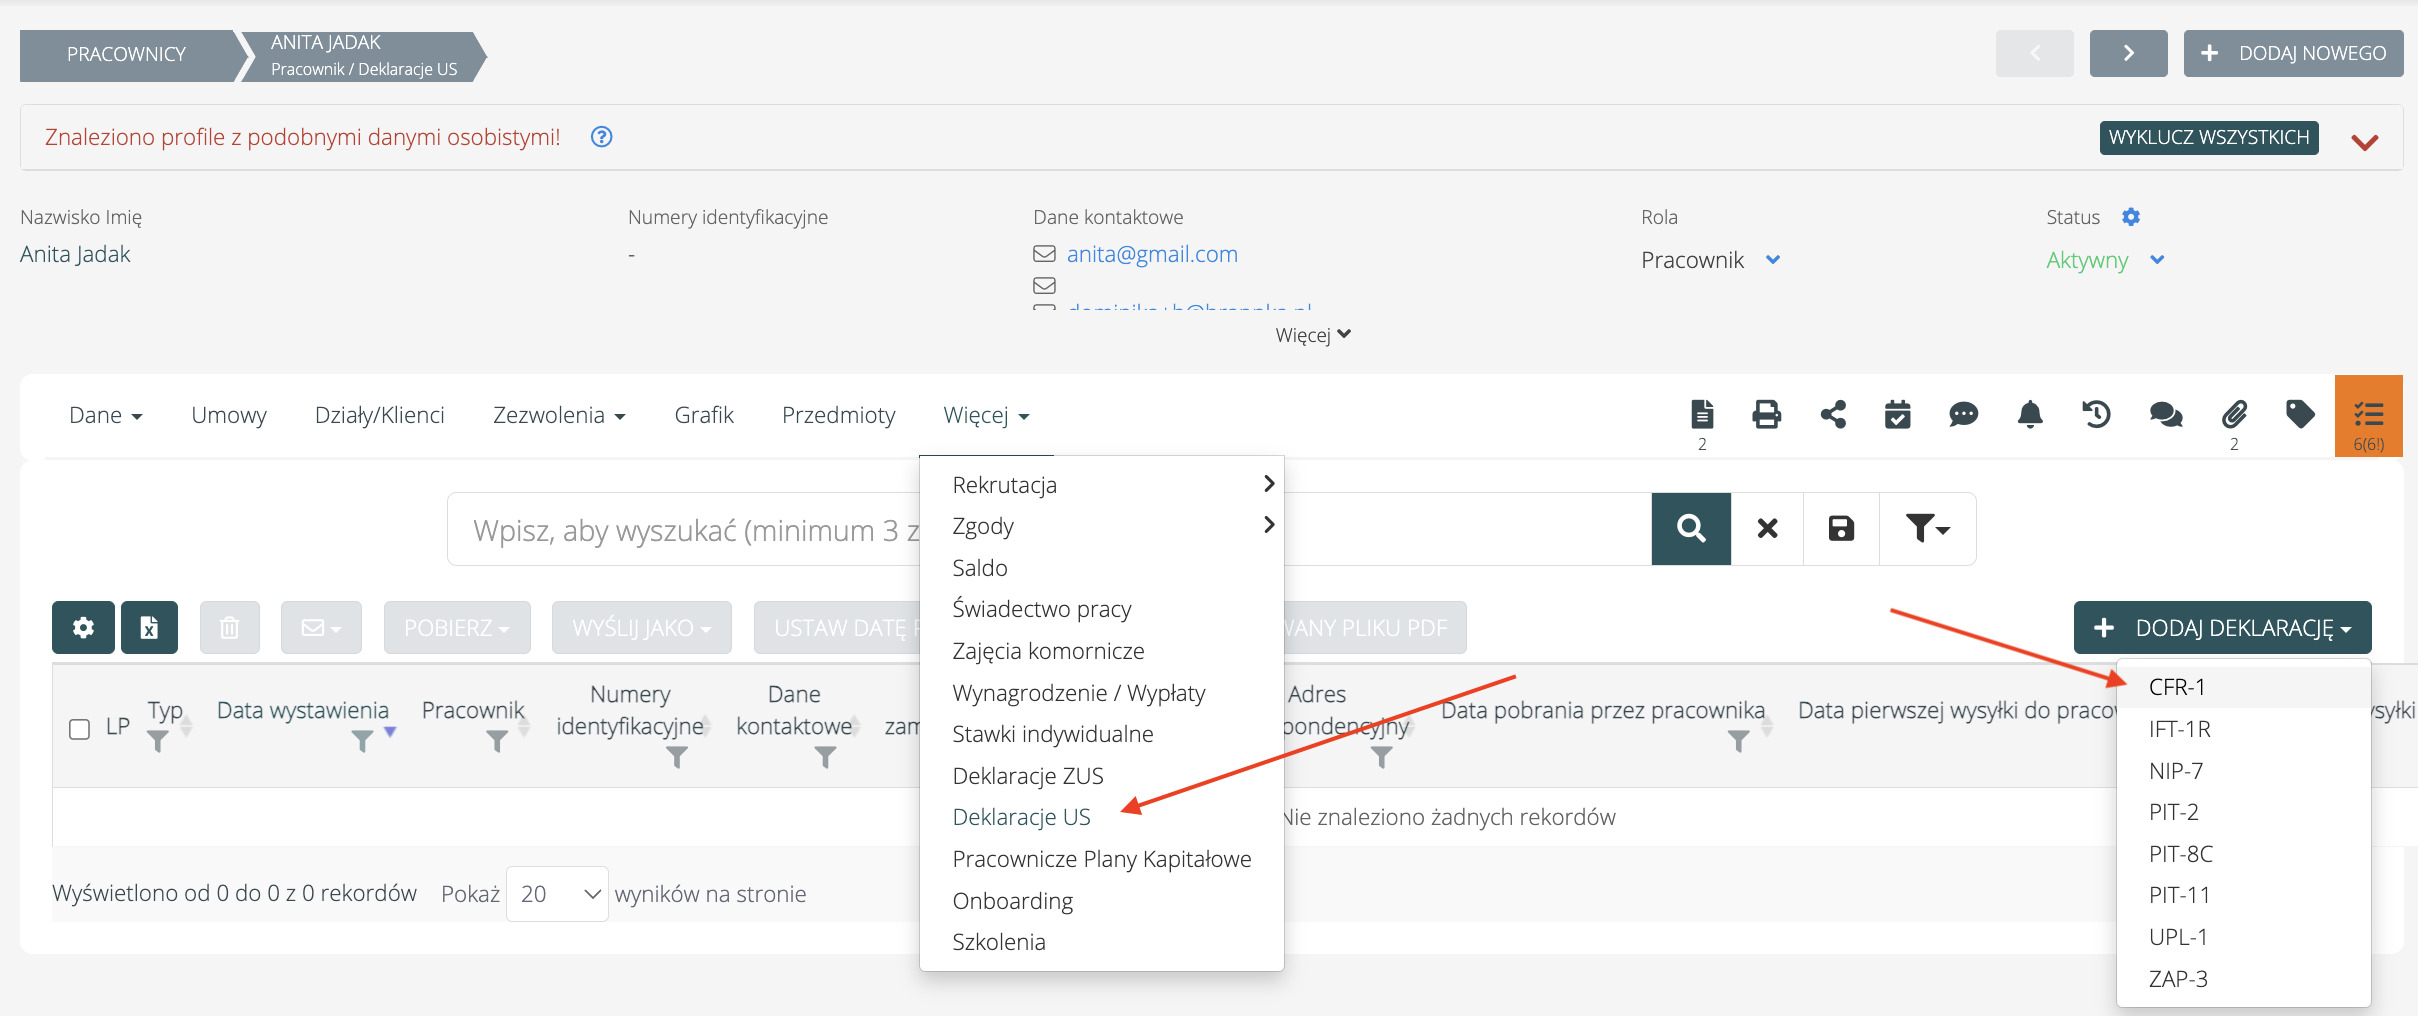Viewport: 2418px width, 1016px height.
Task: Click the printer icon in toolbar
Action: [1766, 414]
